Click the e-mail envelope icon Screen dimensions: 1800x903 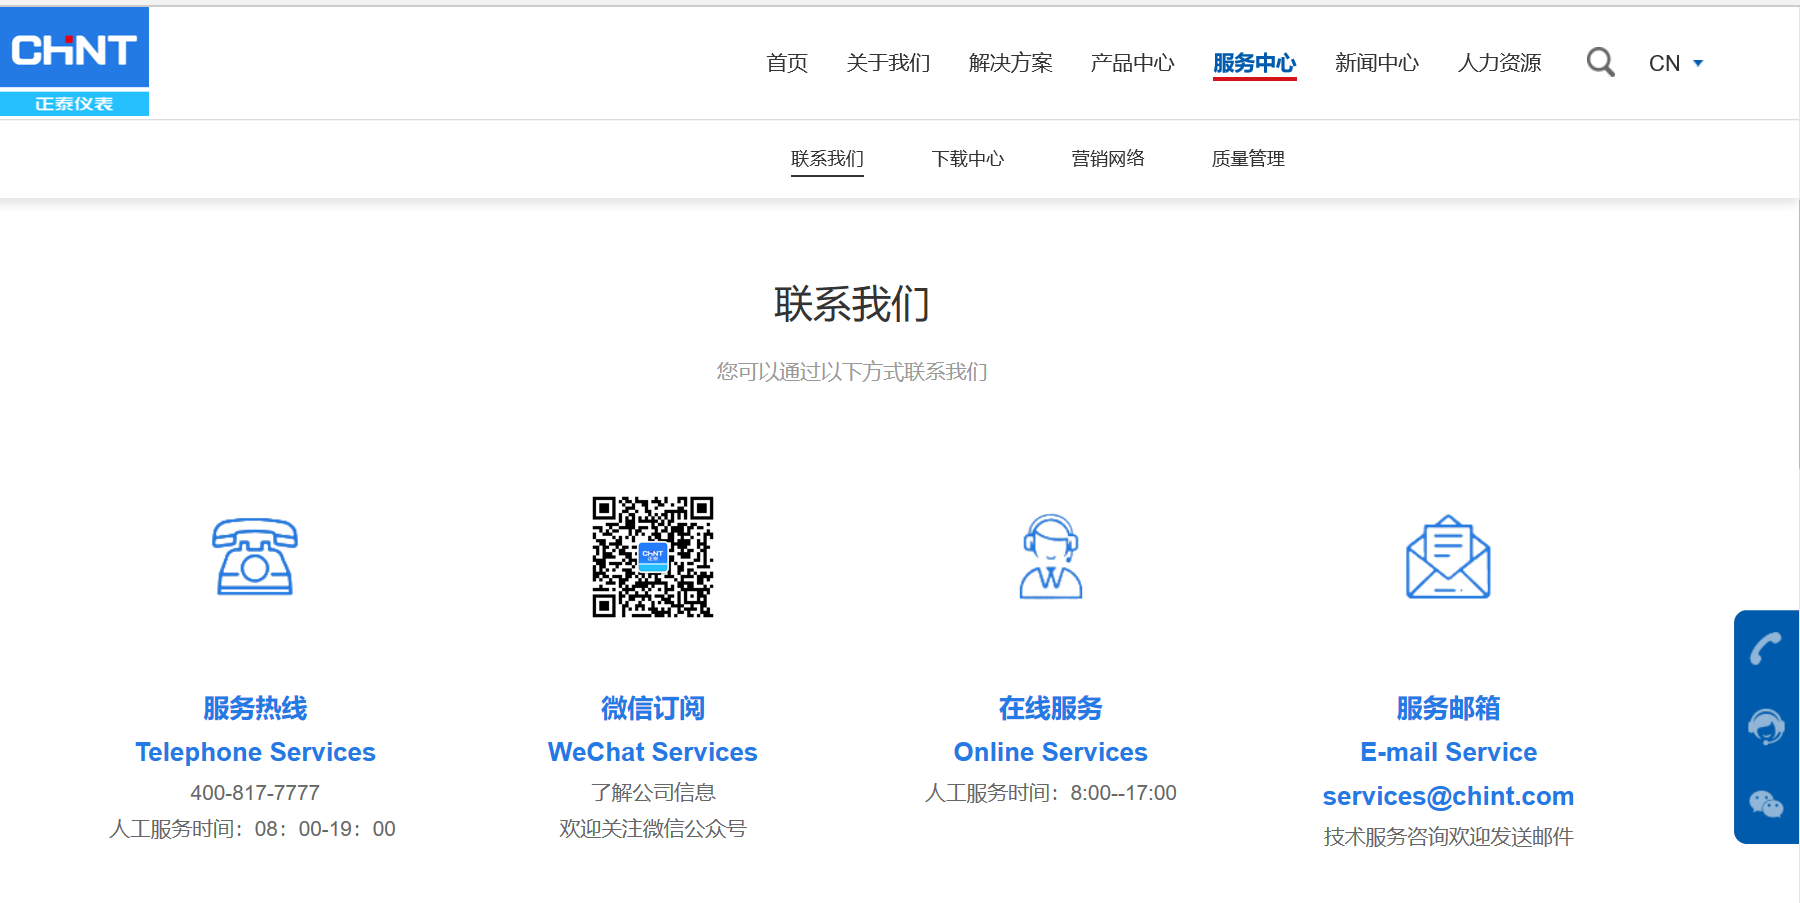(1448, 557)
